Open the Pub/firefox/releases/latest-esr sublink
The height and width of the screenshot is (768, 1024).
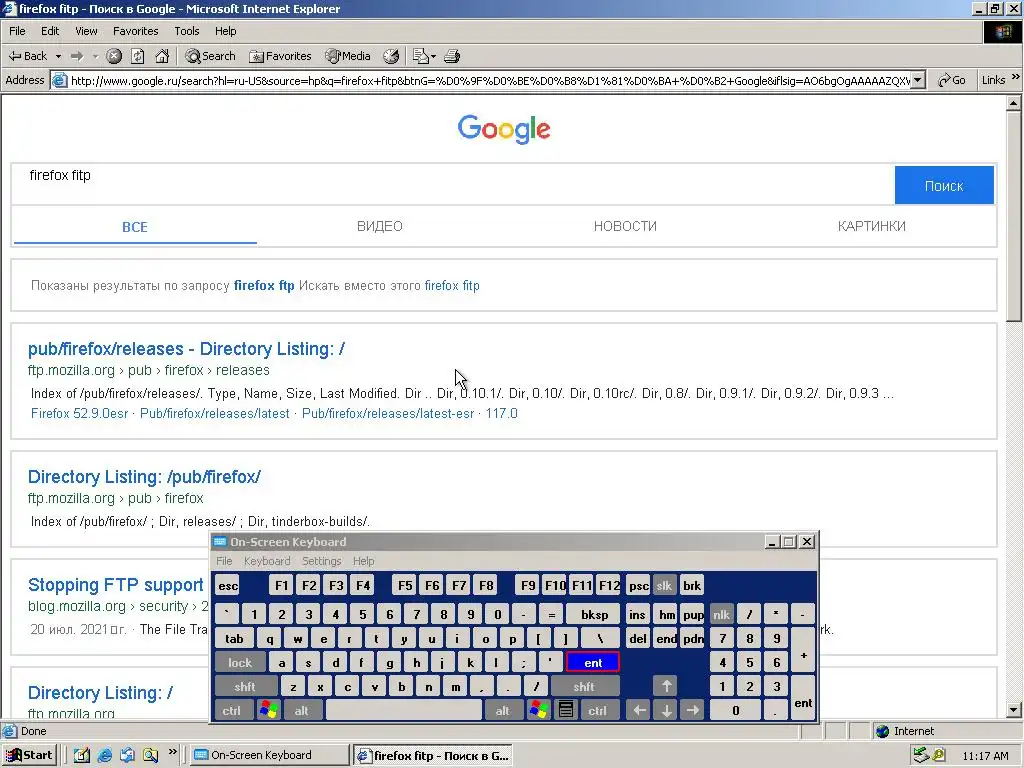click(x=388, y=413)
